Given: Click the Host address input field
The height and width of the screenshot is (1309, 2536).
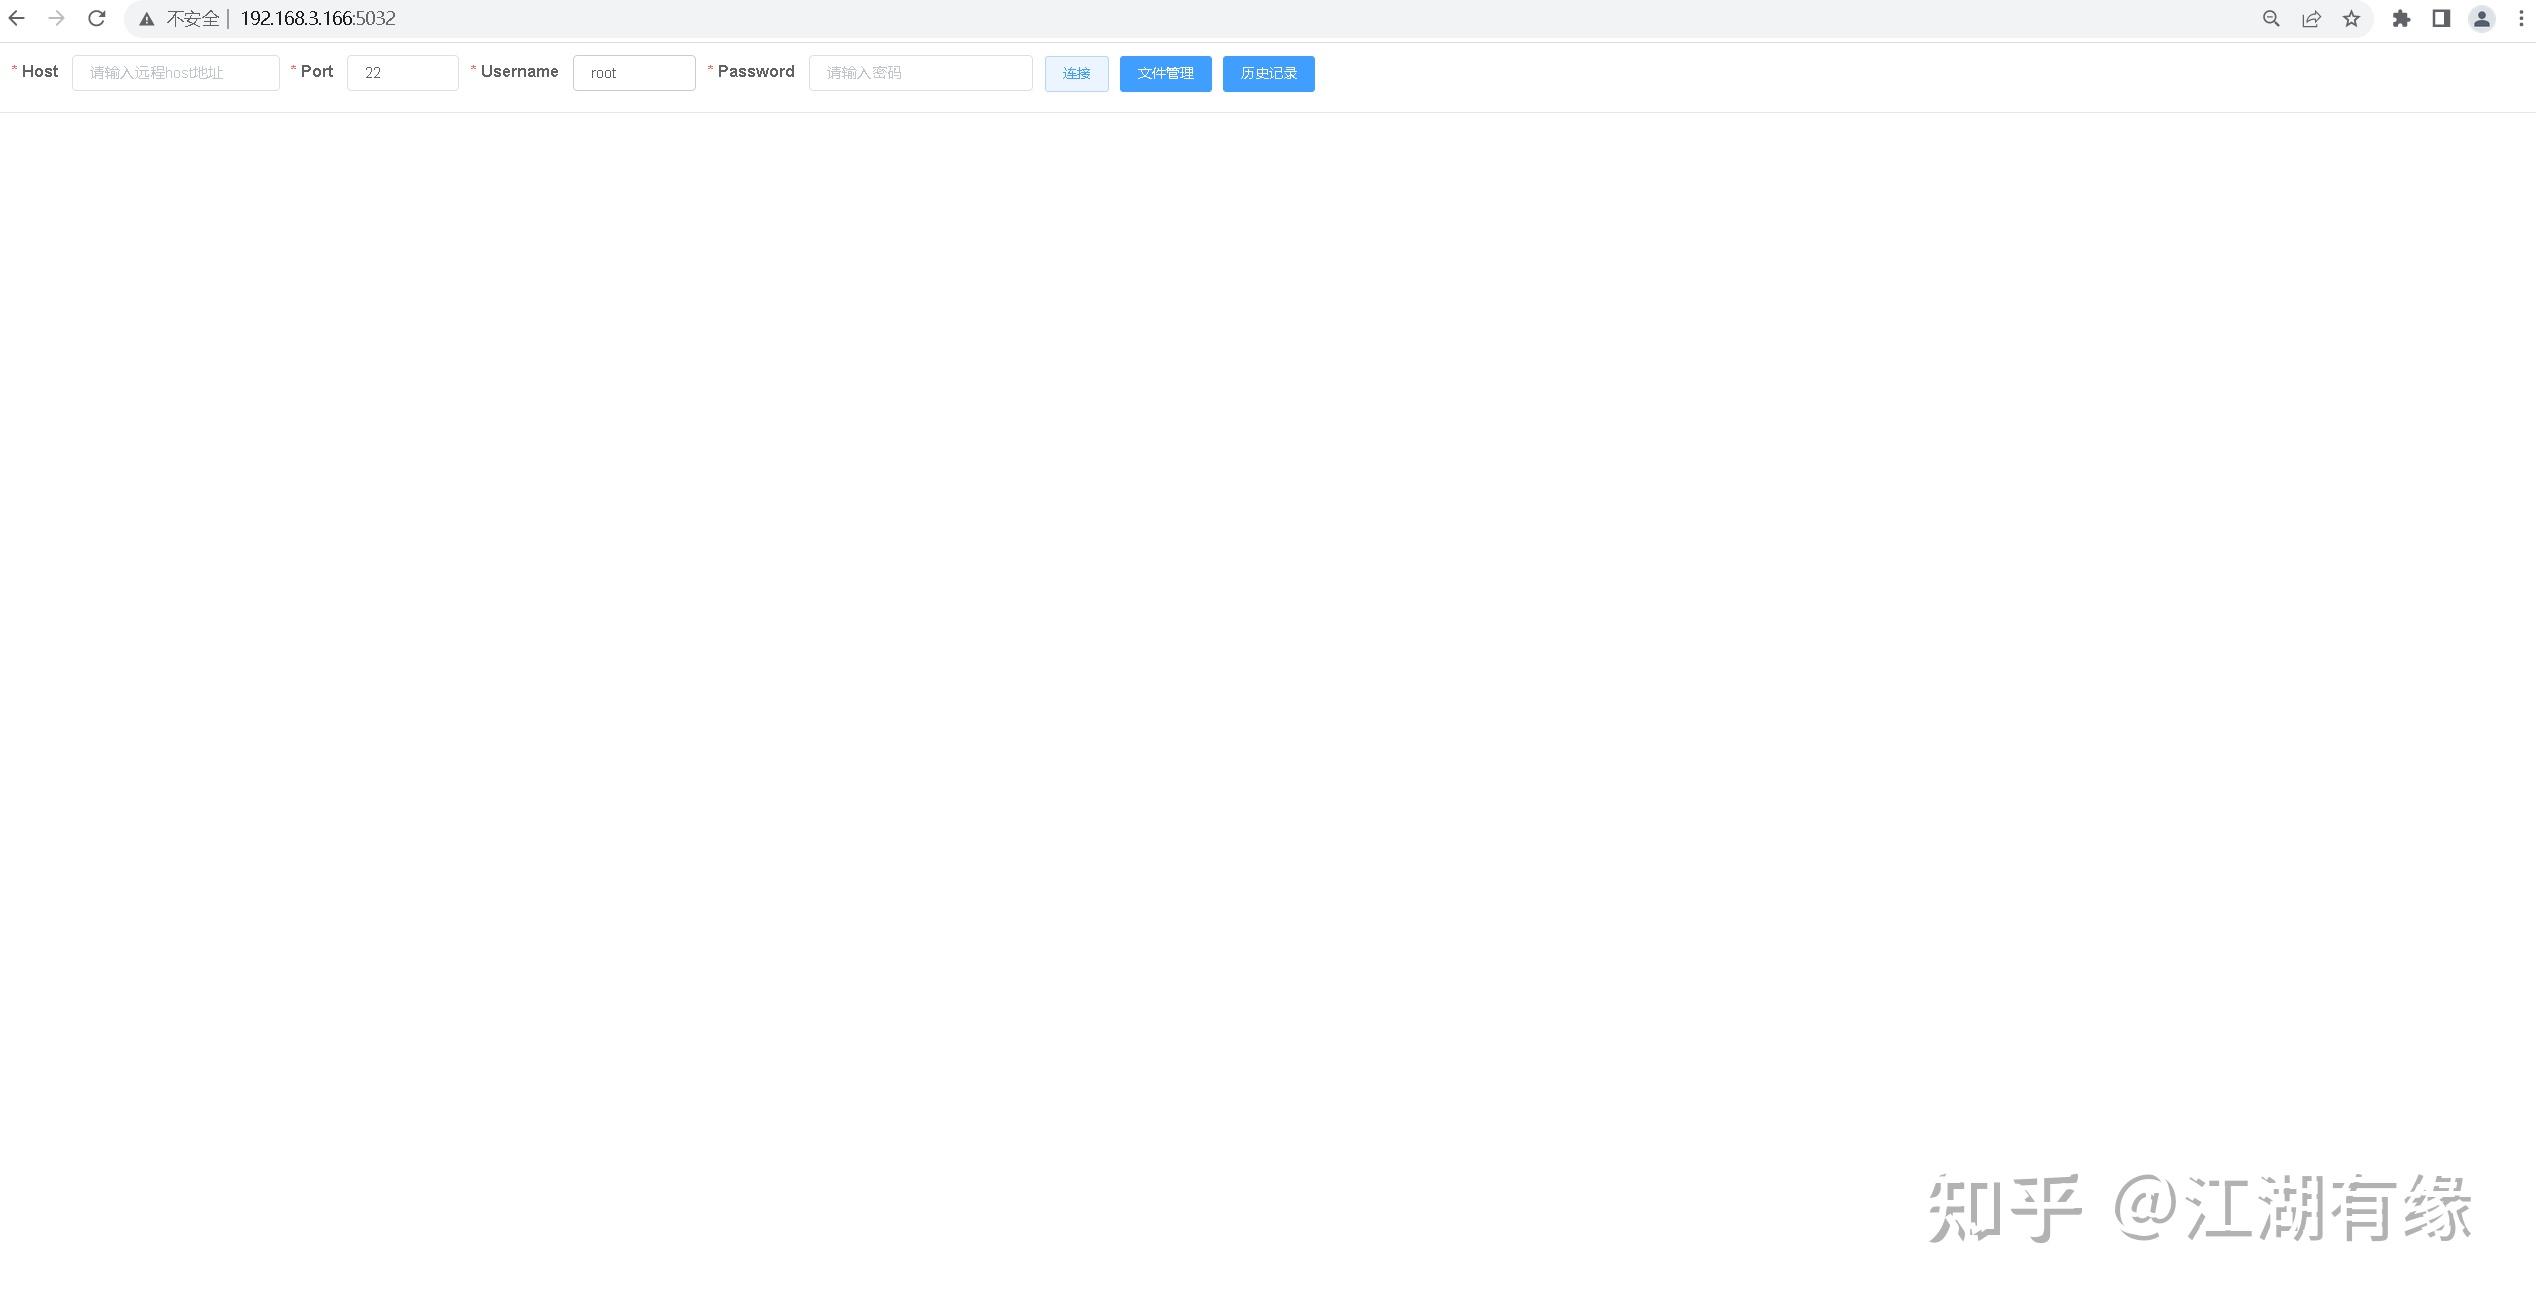Looking at the screenshot, I should (x=176, y=72).
